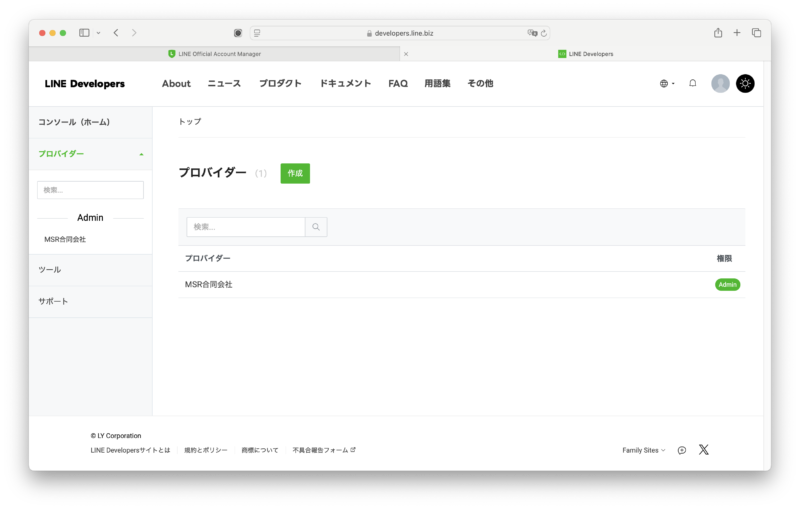Click the provider search magnifier icon
The image size is (800, 509).
pos(316,227)
